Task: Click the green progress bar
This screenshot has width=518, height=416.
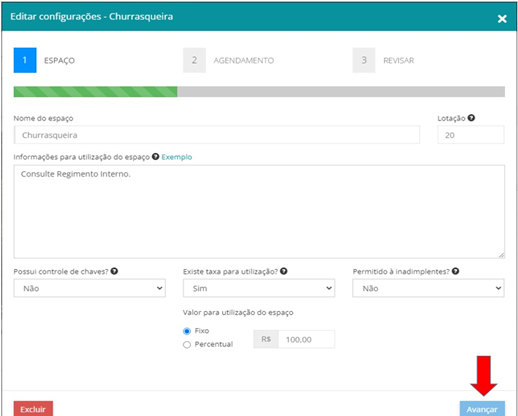Action: [x=95, y=92]
